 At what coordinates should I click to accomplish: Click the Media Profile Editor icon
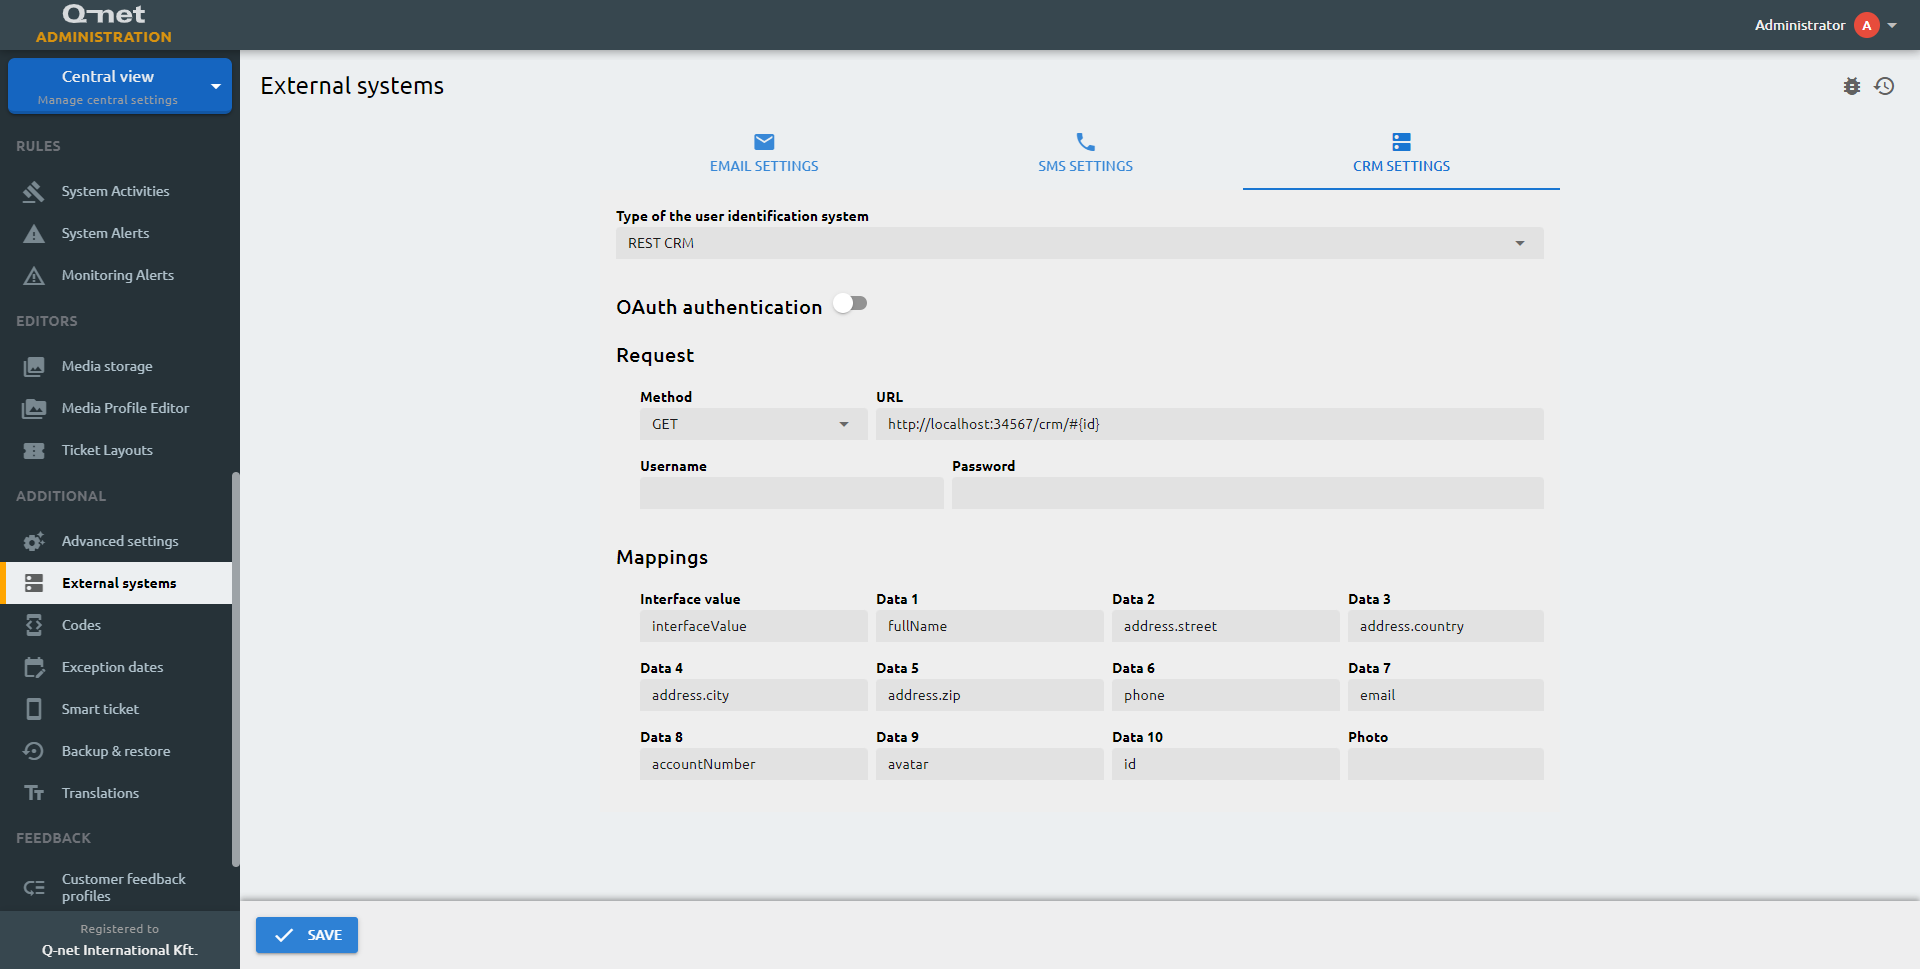(34, 408)
